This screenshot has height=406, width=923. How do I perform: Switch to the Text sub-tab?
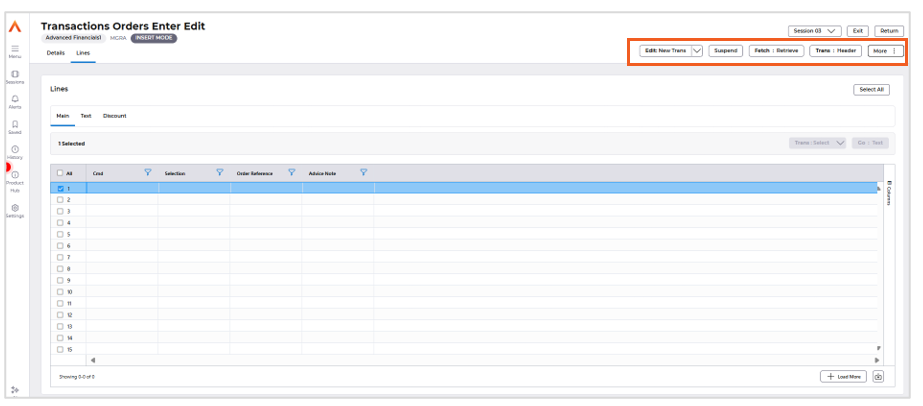[x=86, y=116]
